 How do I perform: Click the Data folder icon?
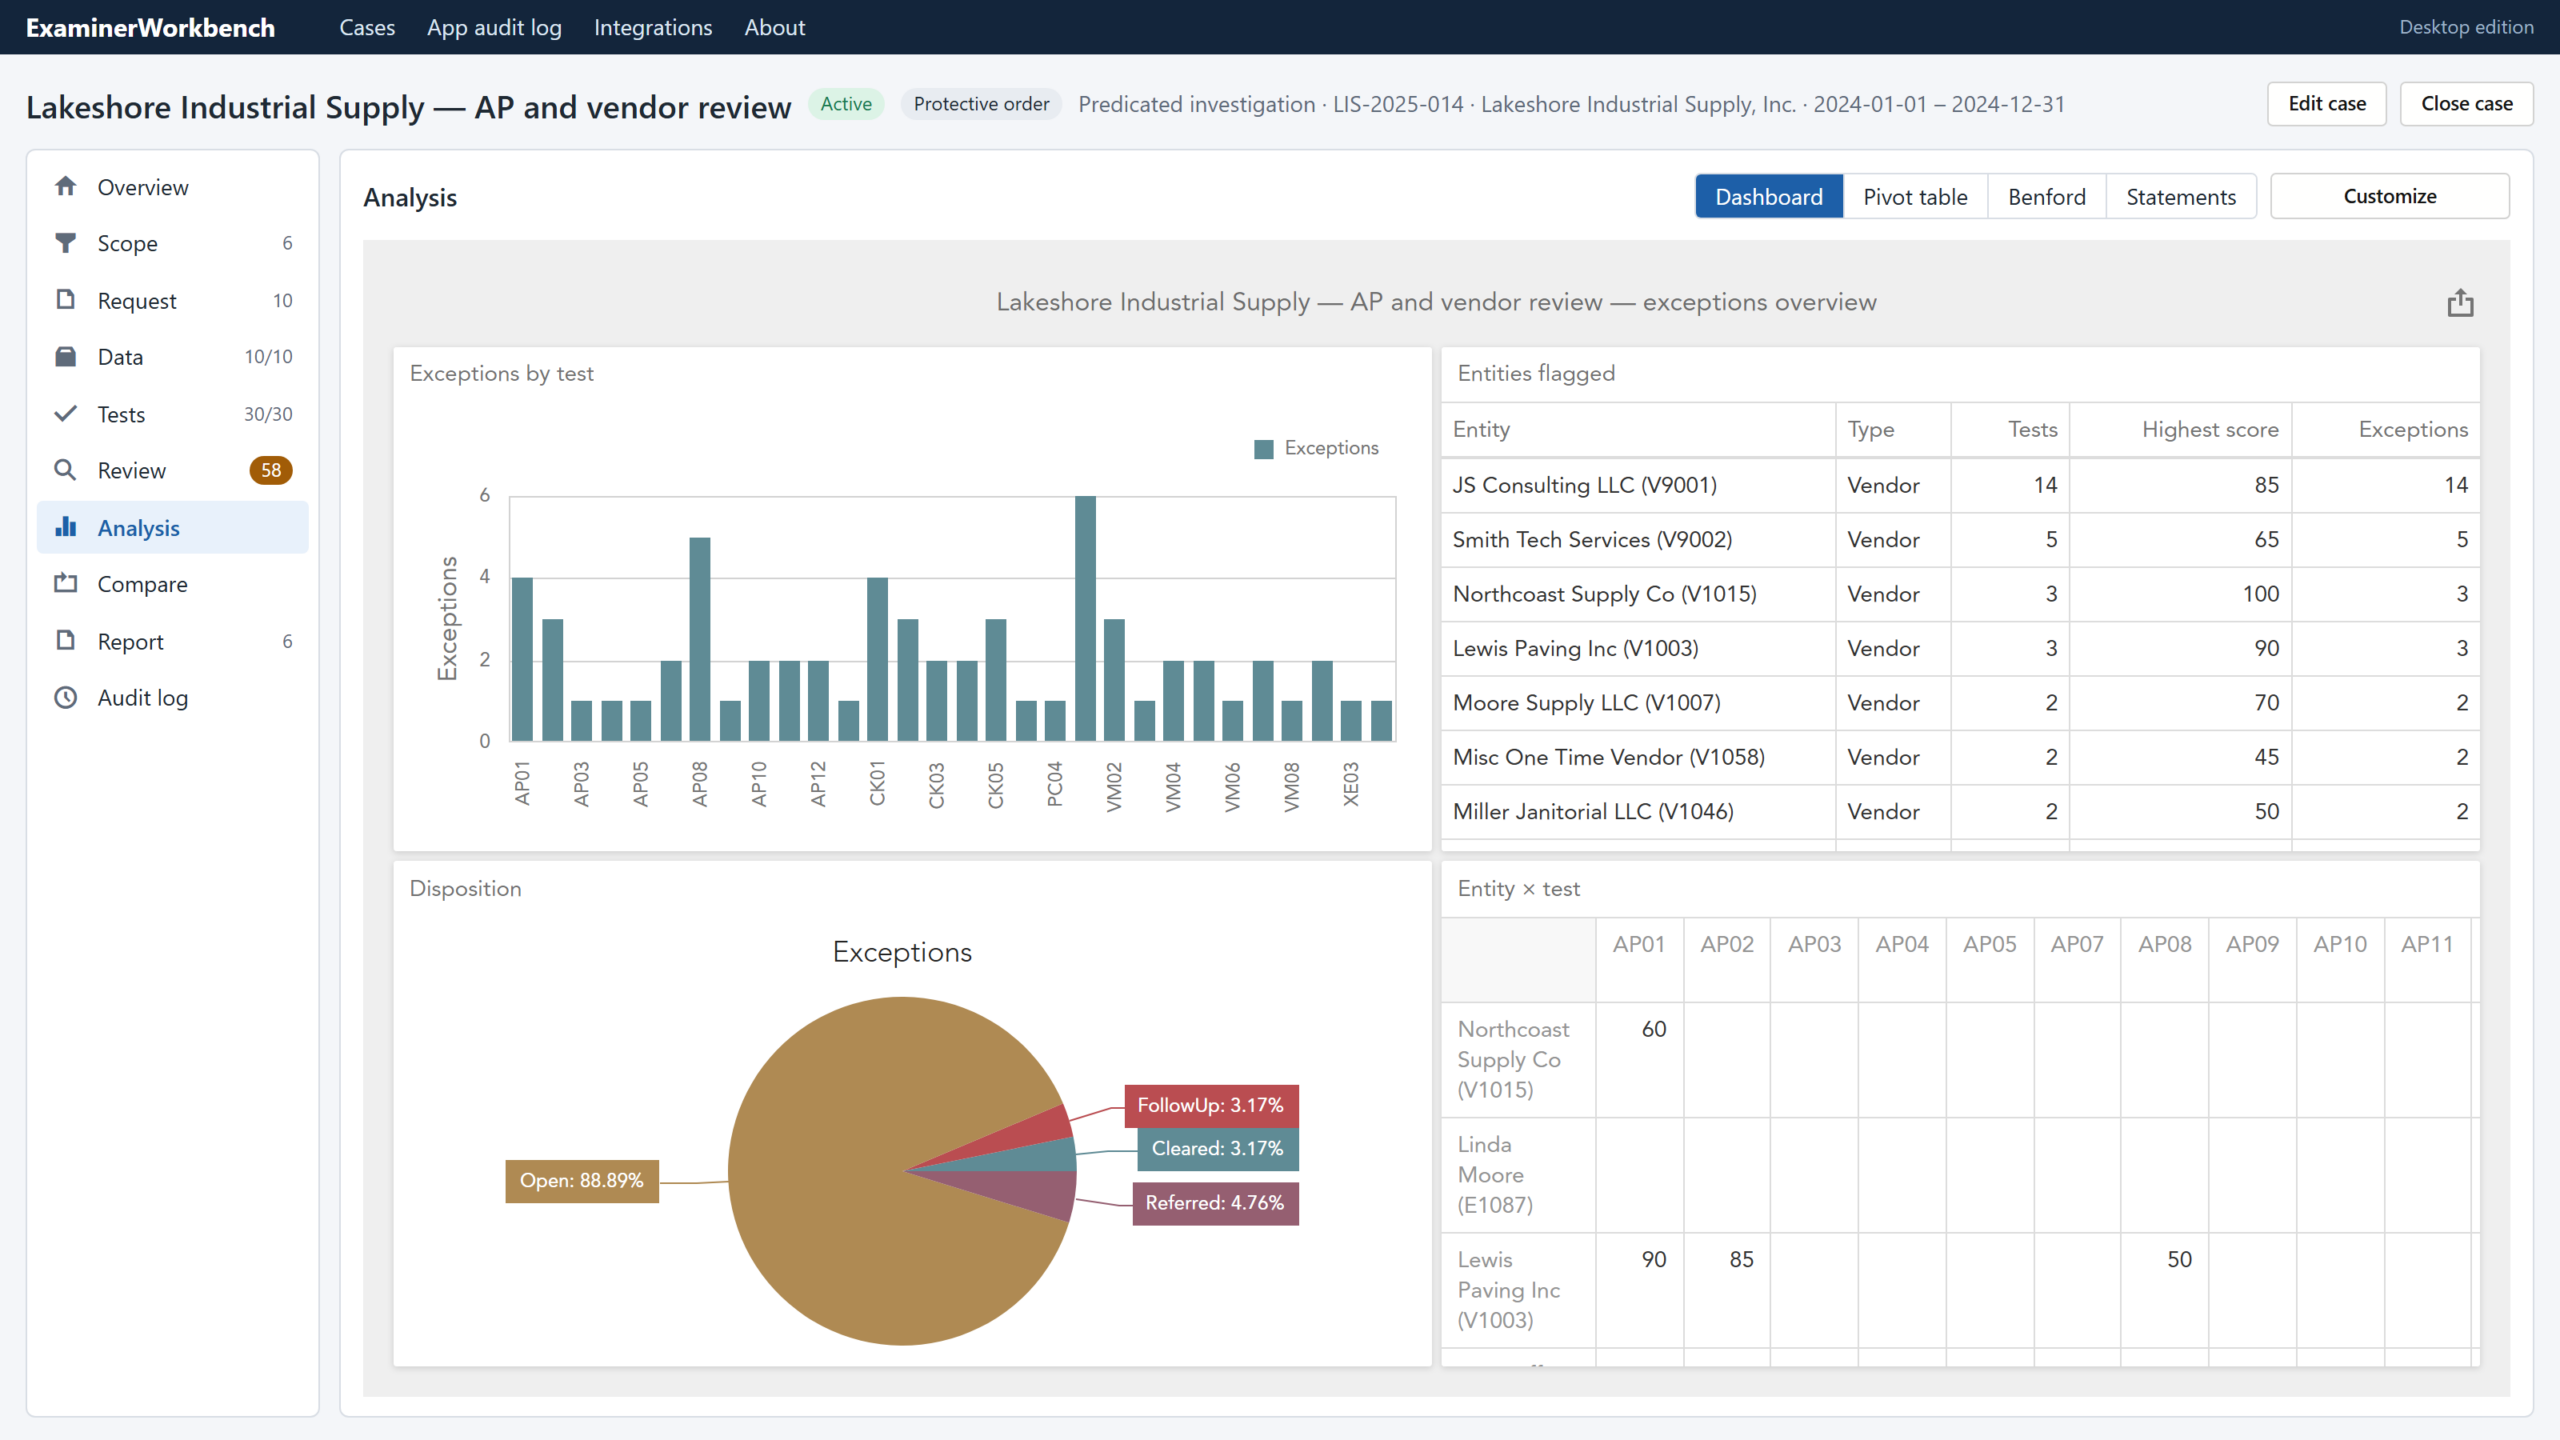66,357
